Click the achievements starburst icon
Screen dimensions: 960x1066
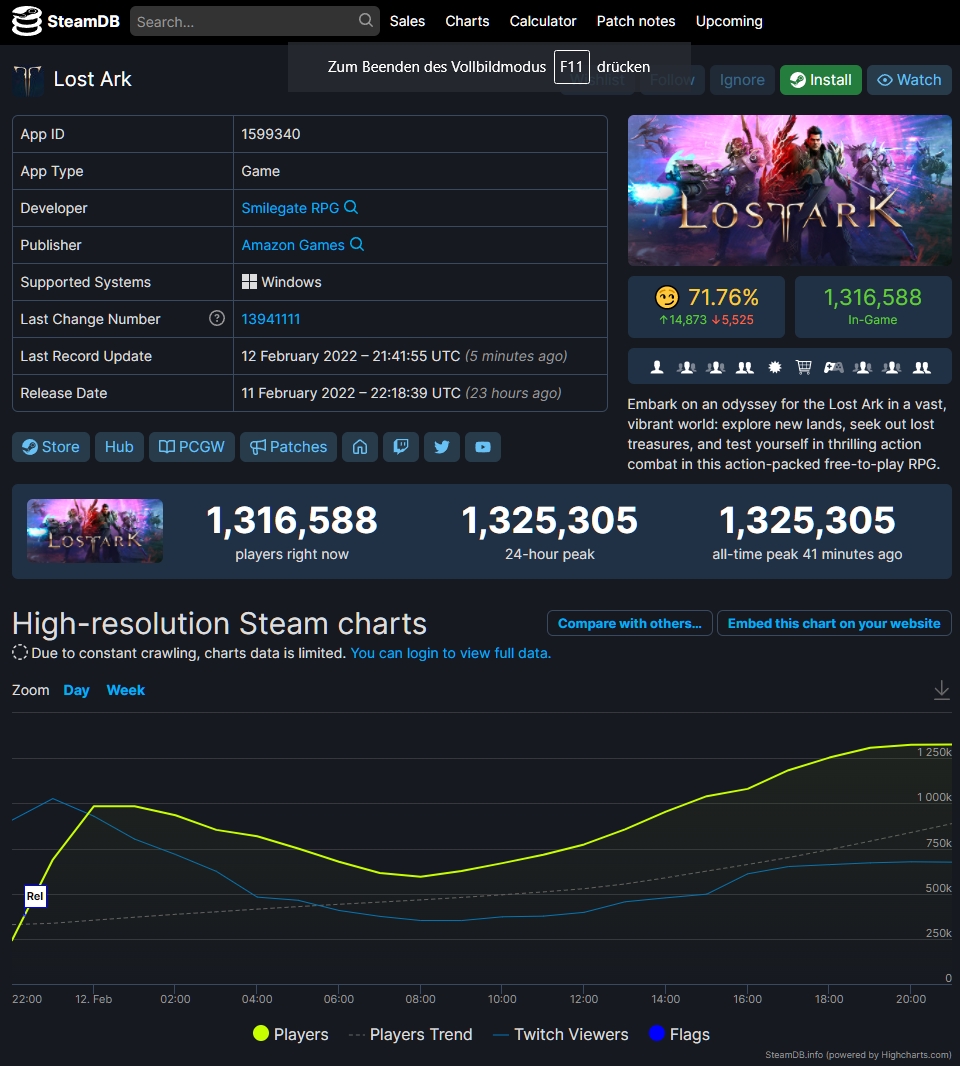(x=774, y=368)
